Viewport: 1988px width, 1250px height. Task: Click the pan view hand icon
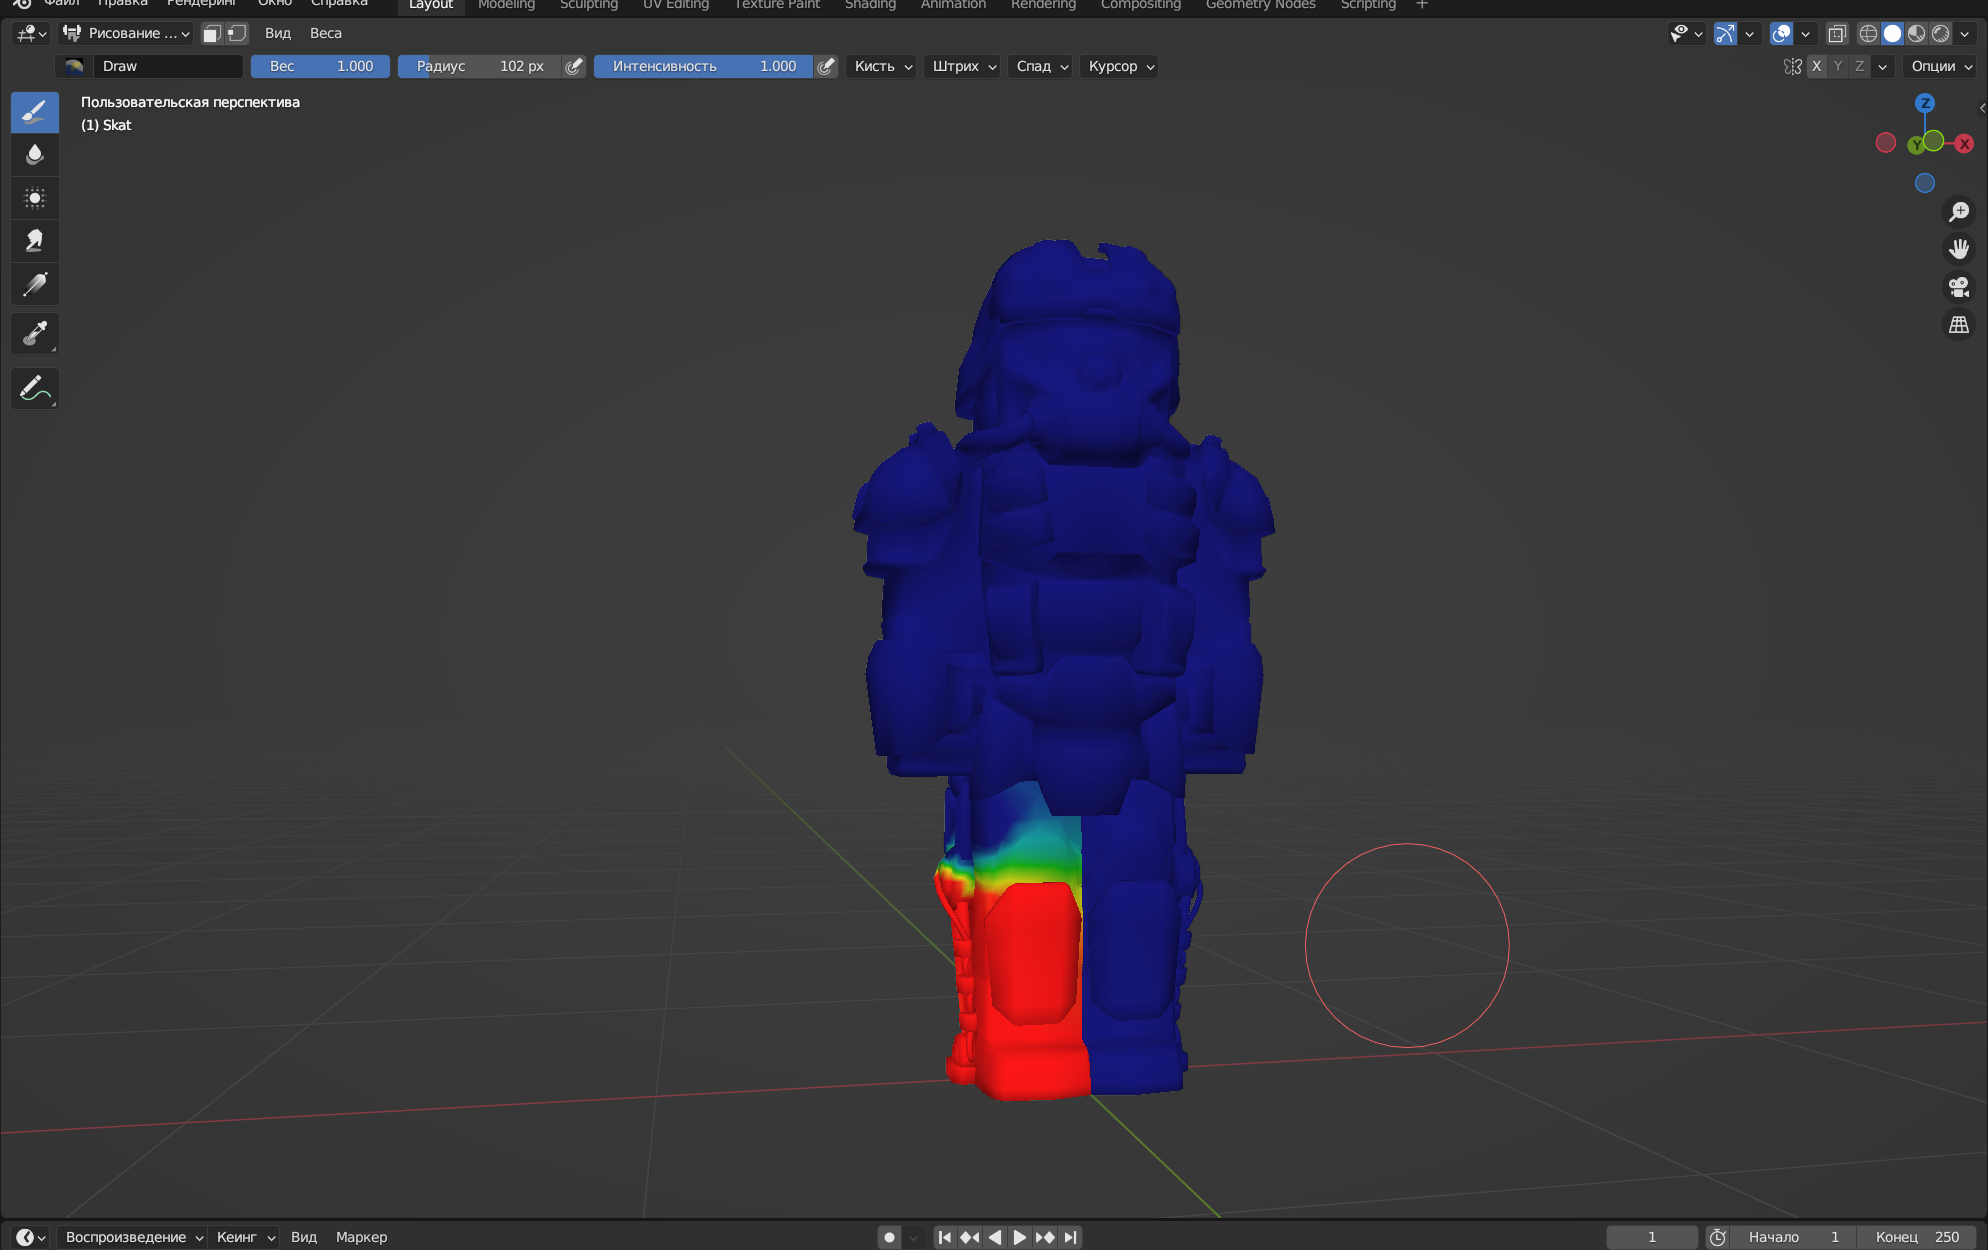point(1959,249)
